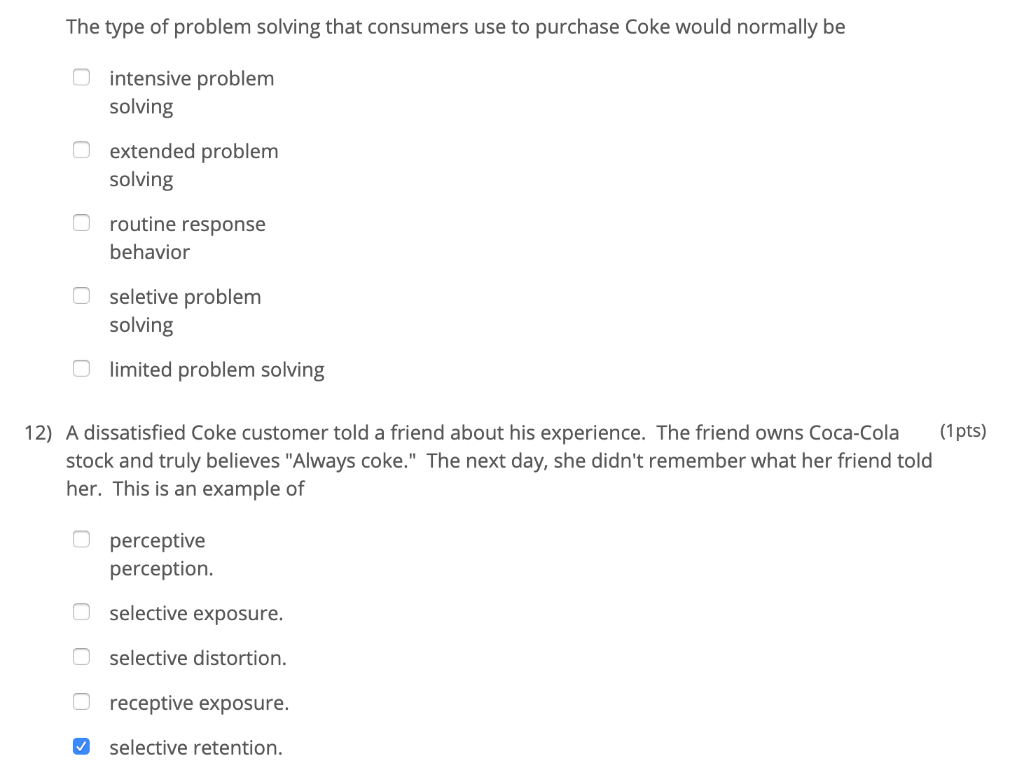Click the "selective retention" label text
This screenshot has height=784, width=1024.
pyautogui.click(x=196, y=747)
